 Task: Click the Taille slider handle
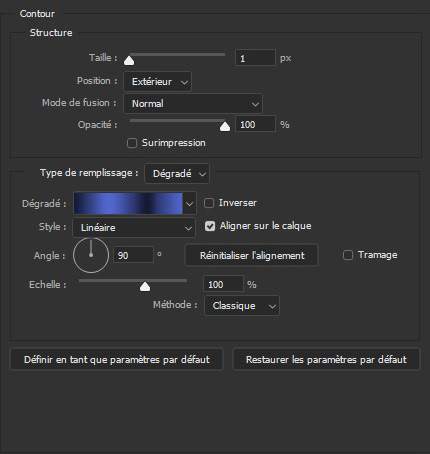[x=129, y=60]
